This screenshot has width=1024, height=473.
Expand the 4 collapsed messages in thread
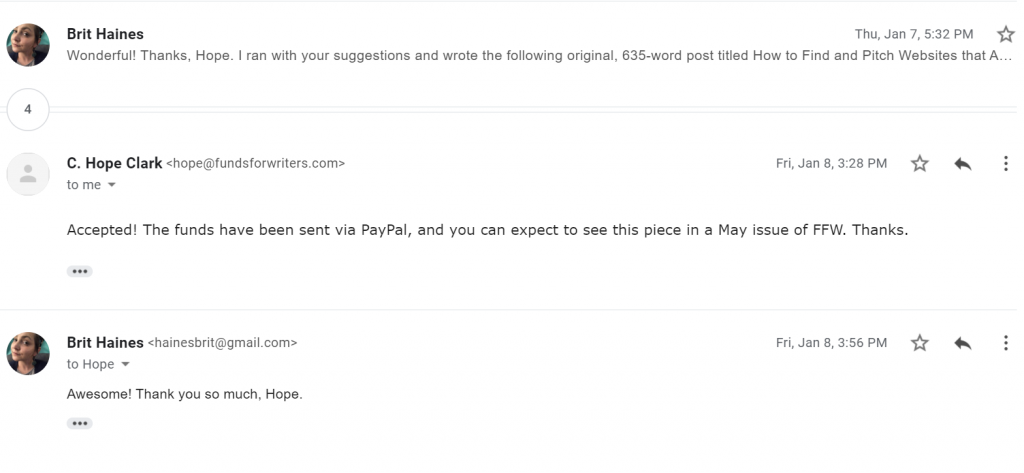[x=28, y=110]
